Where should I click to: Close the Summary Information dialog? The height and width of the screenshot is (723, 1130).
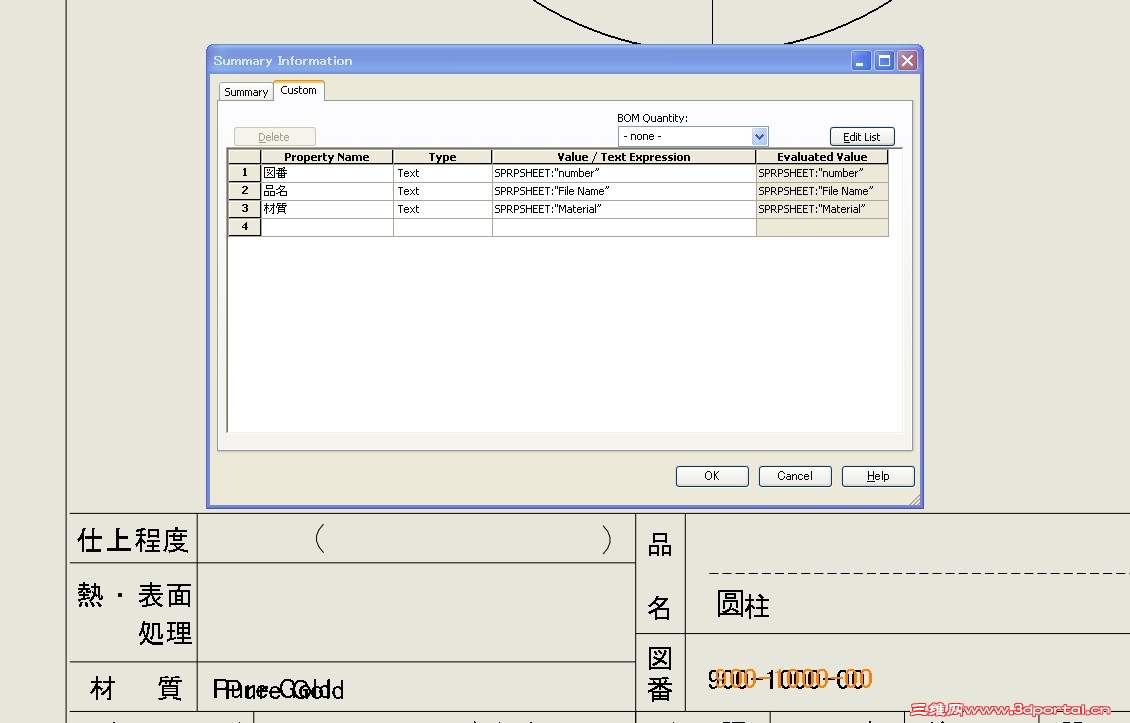(x=907, y=61)
